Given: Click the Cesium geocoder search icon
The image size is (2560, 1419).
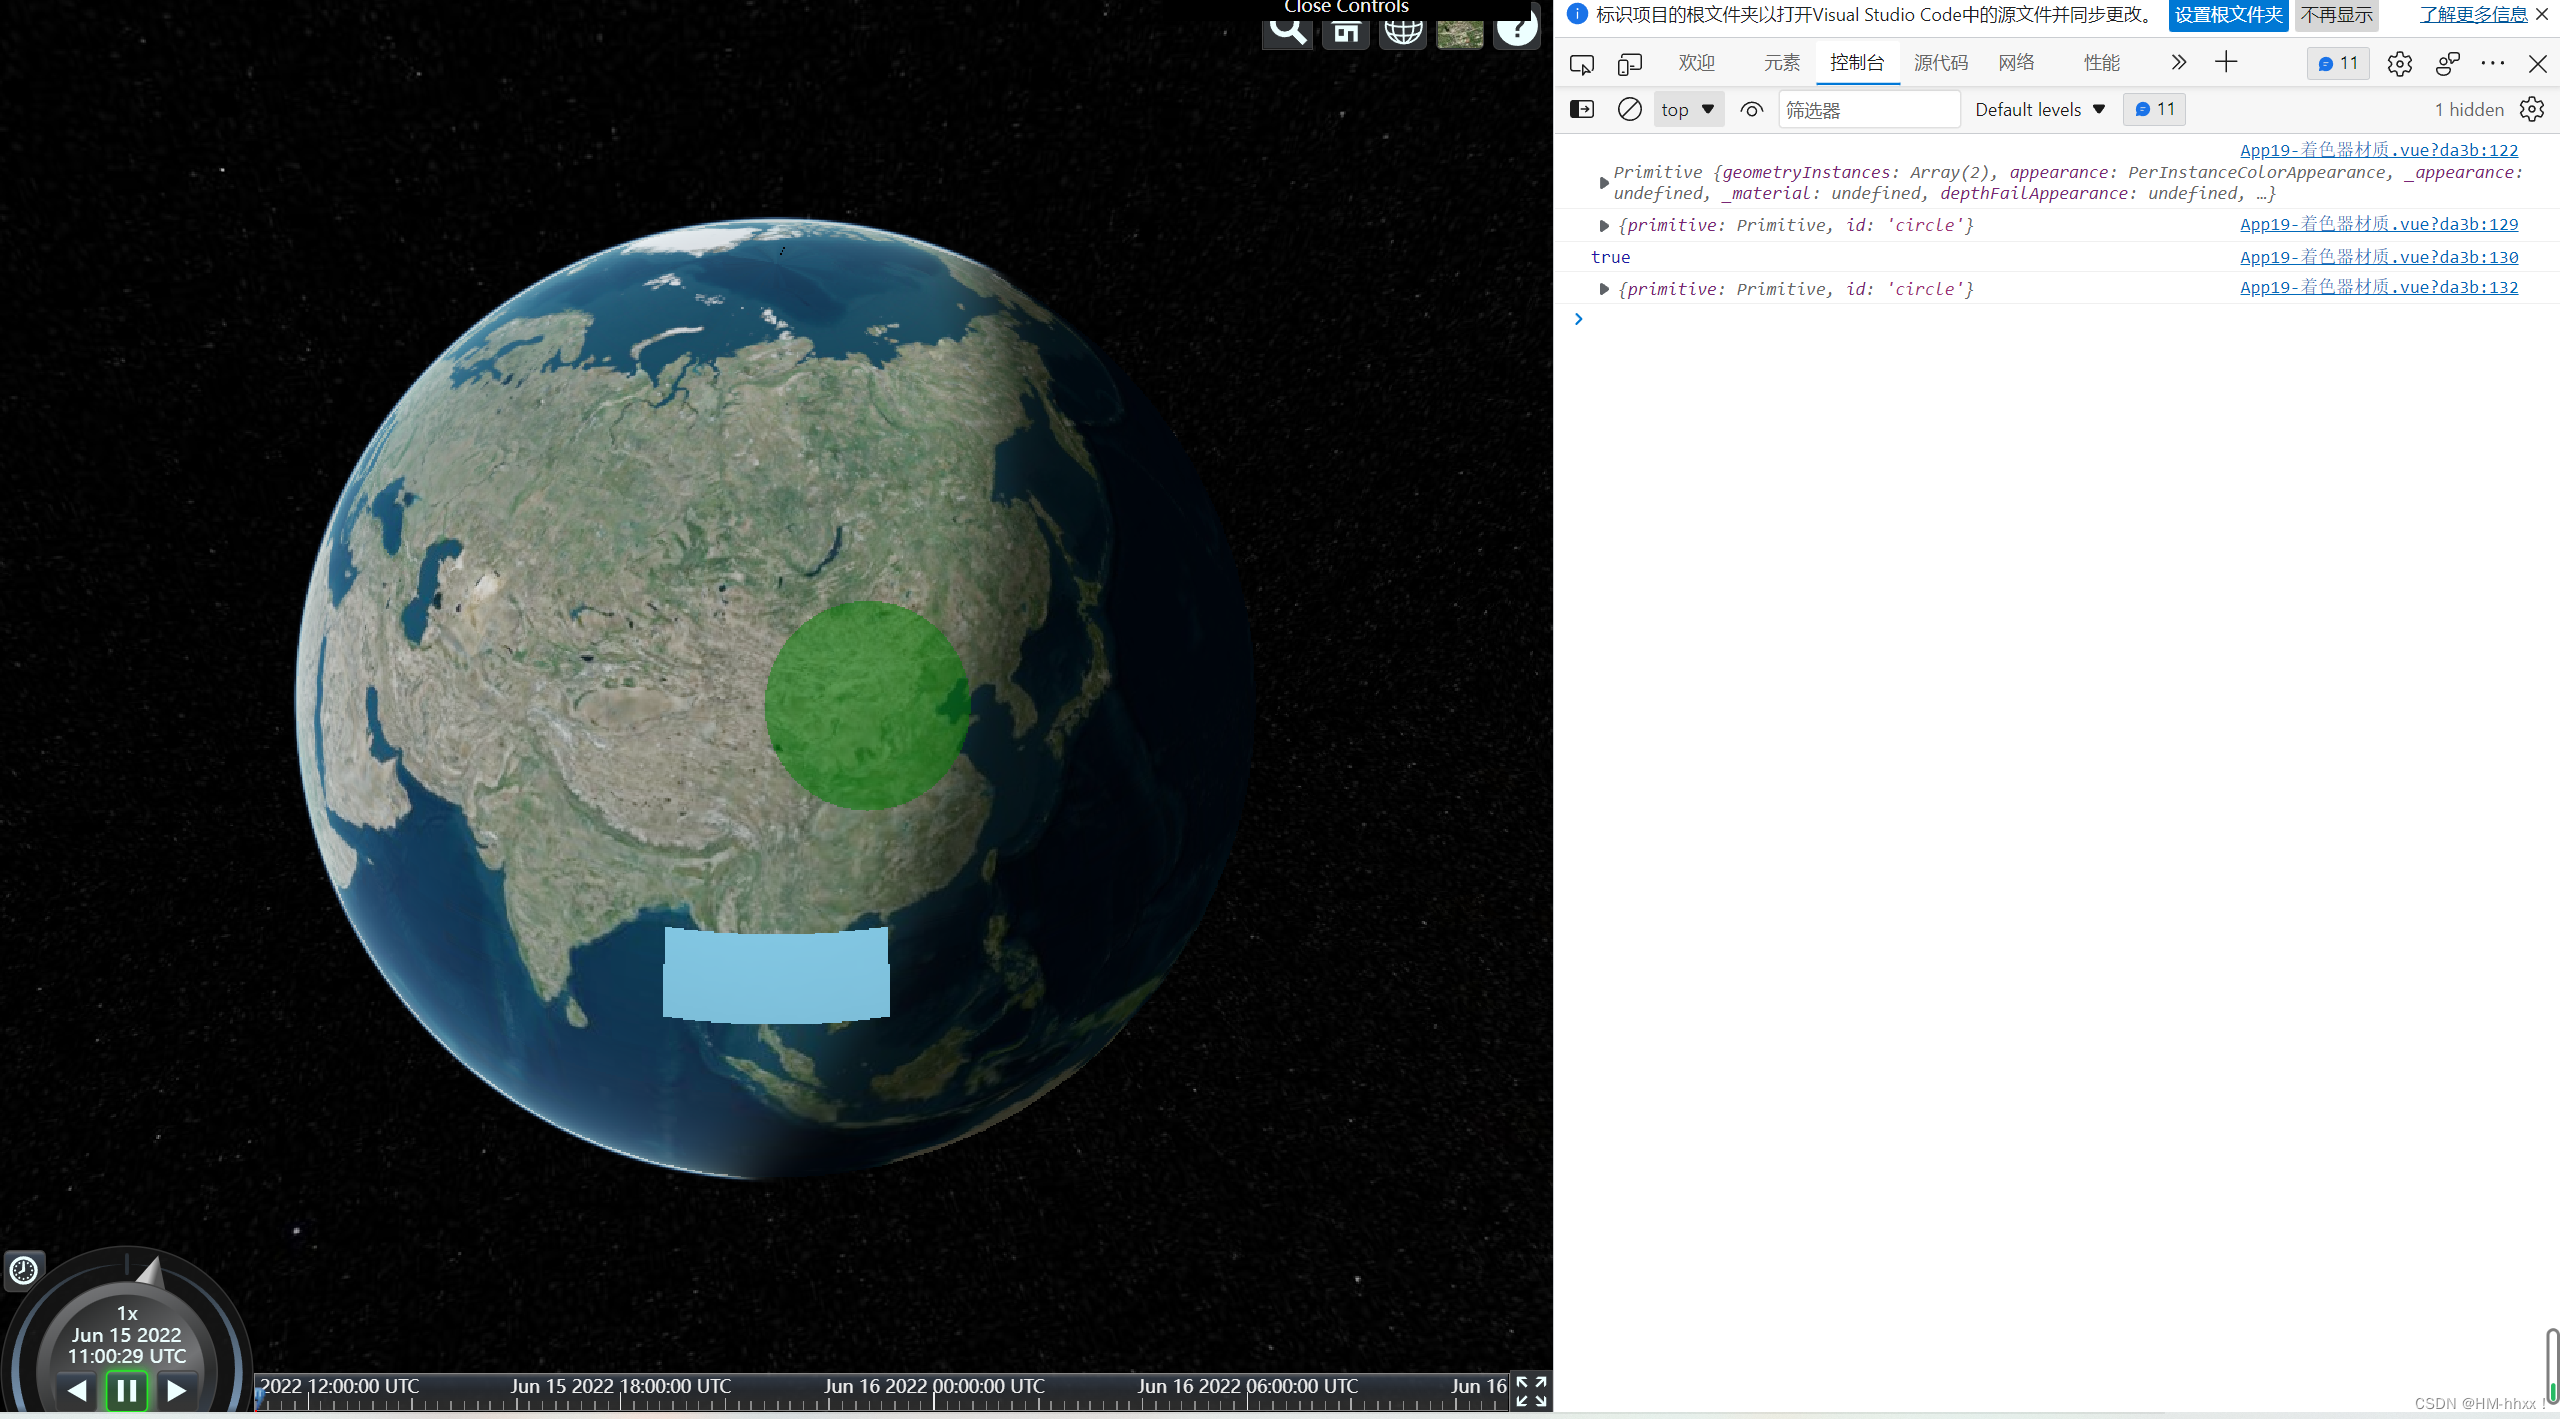Looking at the screenshot, I should click(1287, 30).
